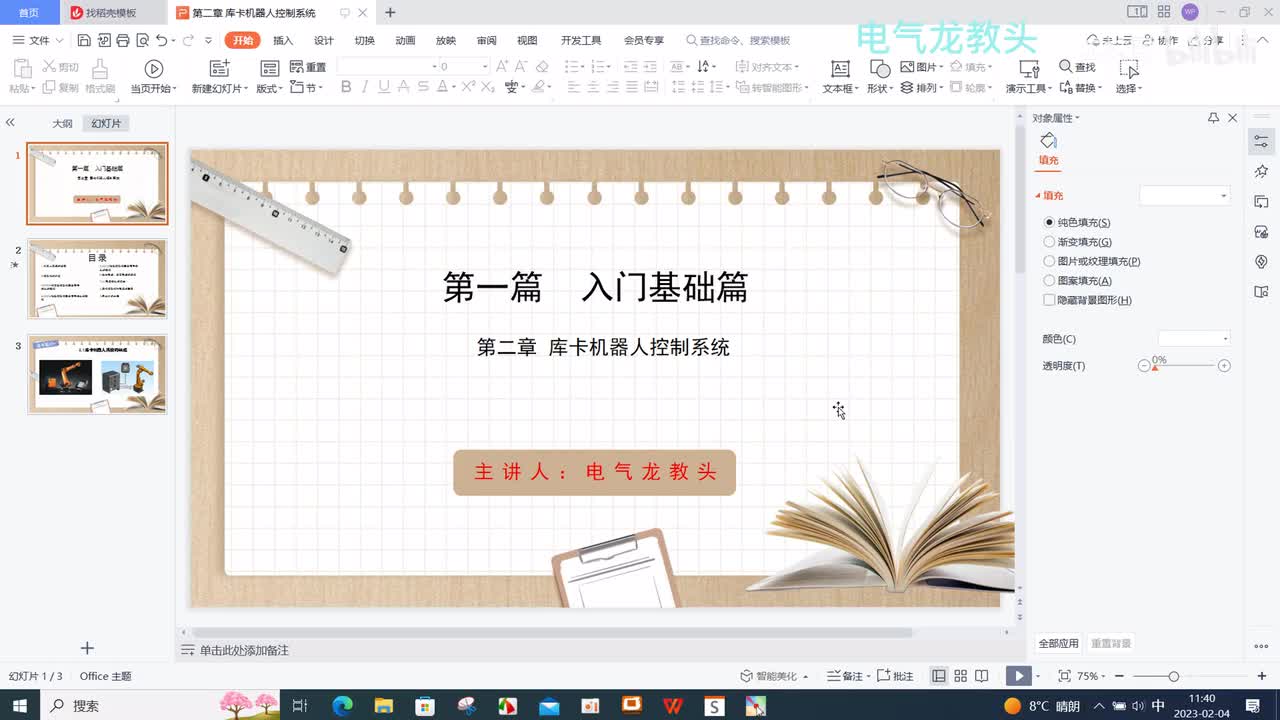The width and height of the screenshot is (1280, 720).
Task: Select slide 2 目录 thumbnail
Action: pos(97,279)
